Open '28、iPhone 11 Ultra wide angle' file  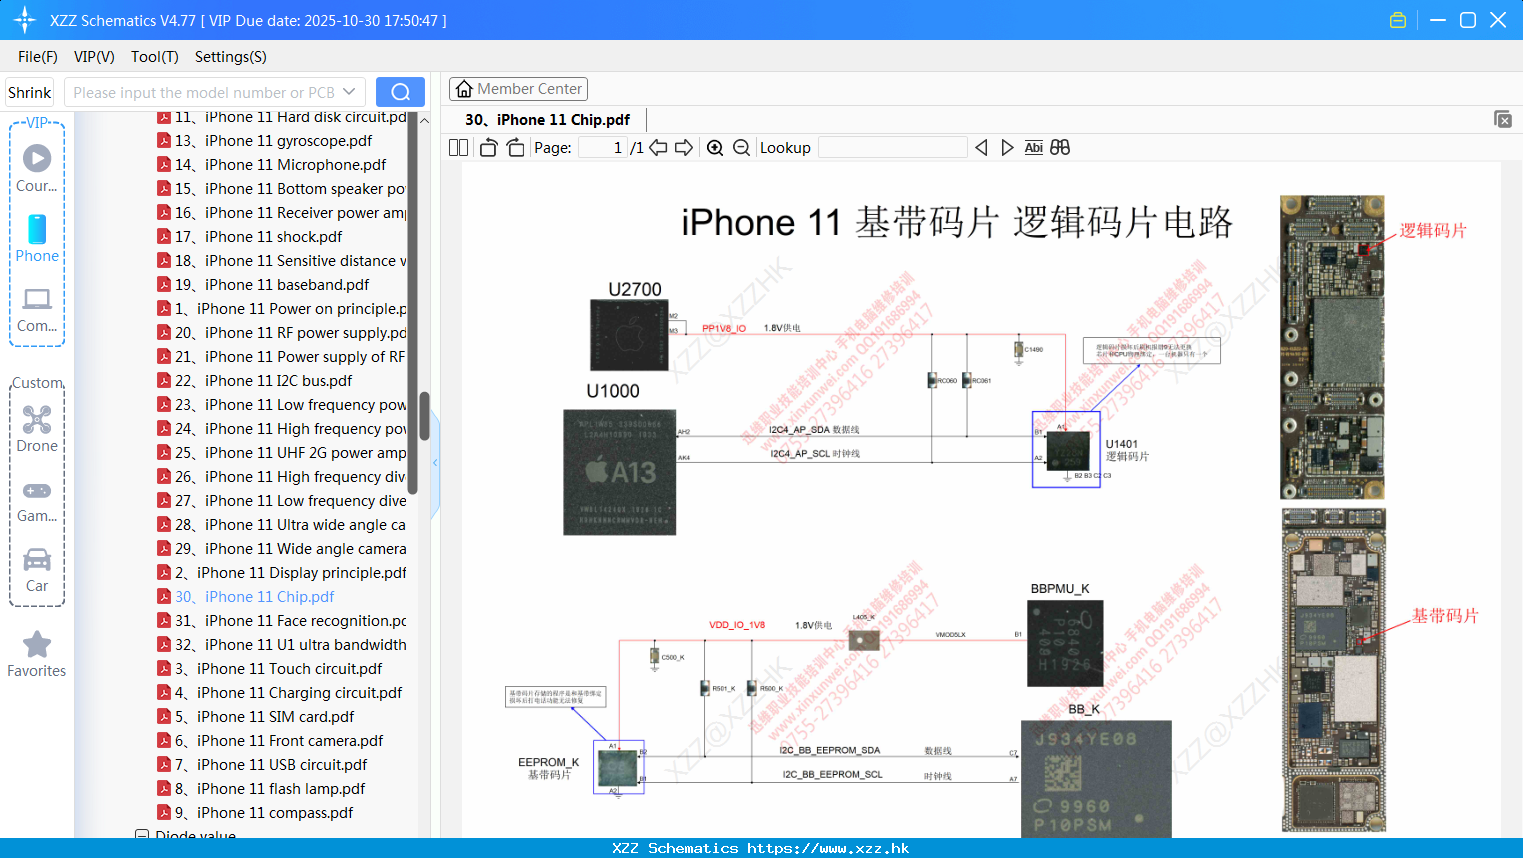282,525
